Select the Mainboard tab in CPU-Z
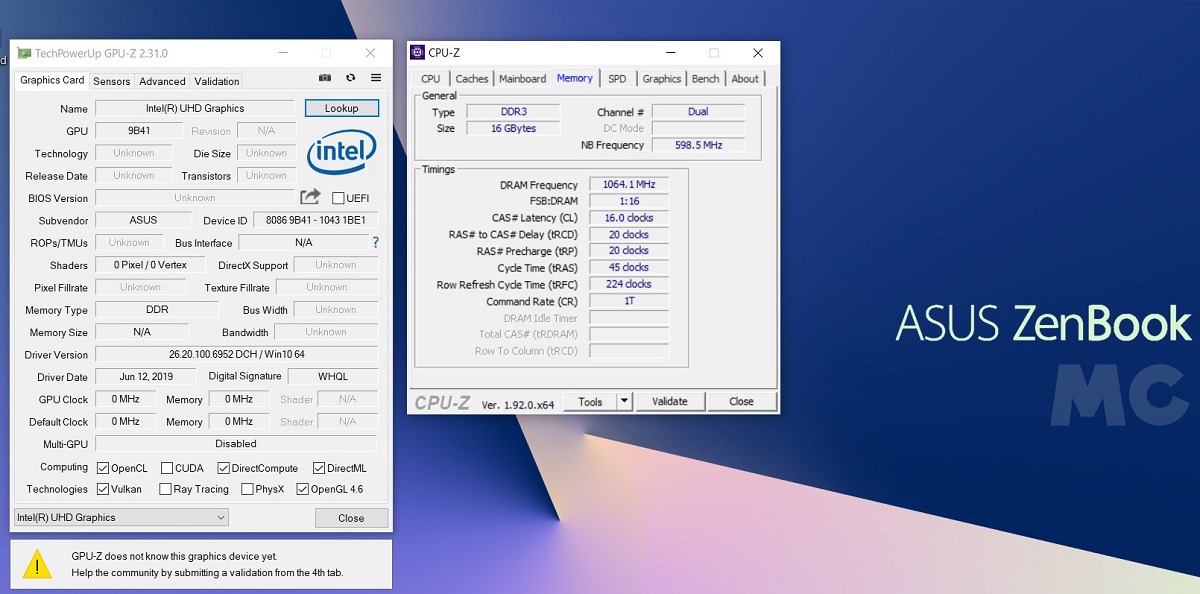 [523, 78]
